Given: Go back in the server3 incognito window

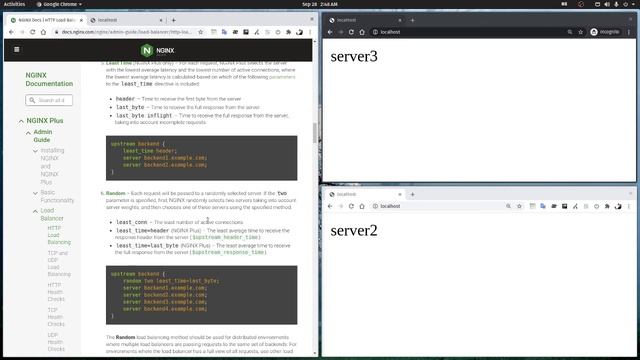Looking at the screenshot, I should click(x=330, y=32).
